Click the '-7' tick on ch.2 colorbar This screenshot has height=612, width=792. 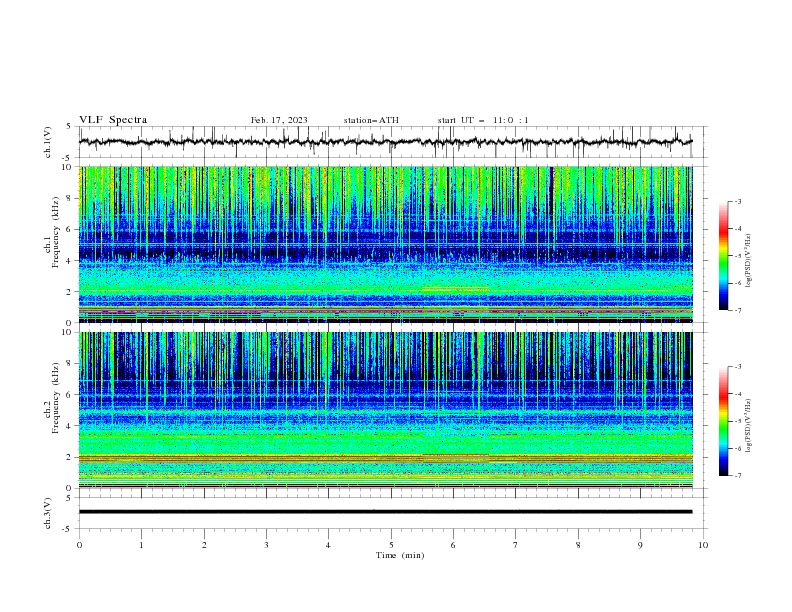(x=737, y=475)
